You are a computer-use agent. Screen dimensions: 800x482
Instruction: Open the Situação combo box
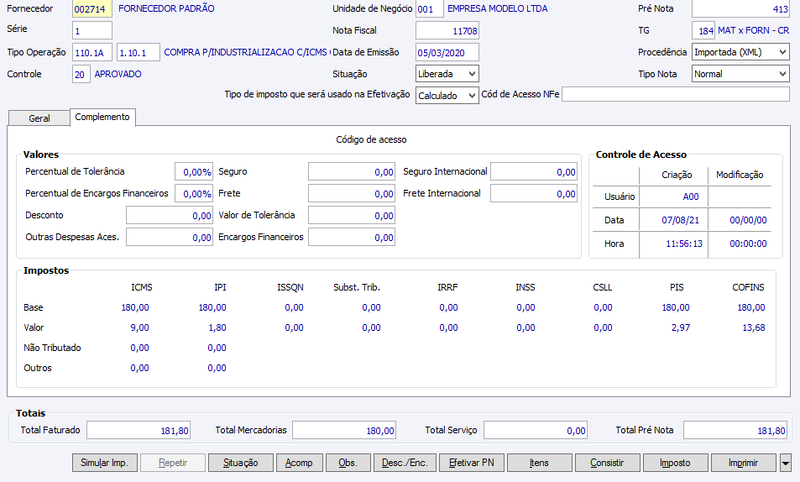[447, 74]
